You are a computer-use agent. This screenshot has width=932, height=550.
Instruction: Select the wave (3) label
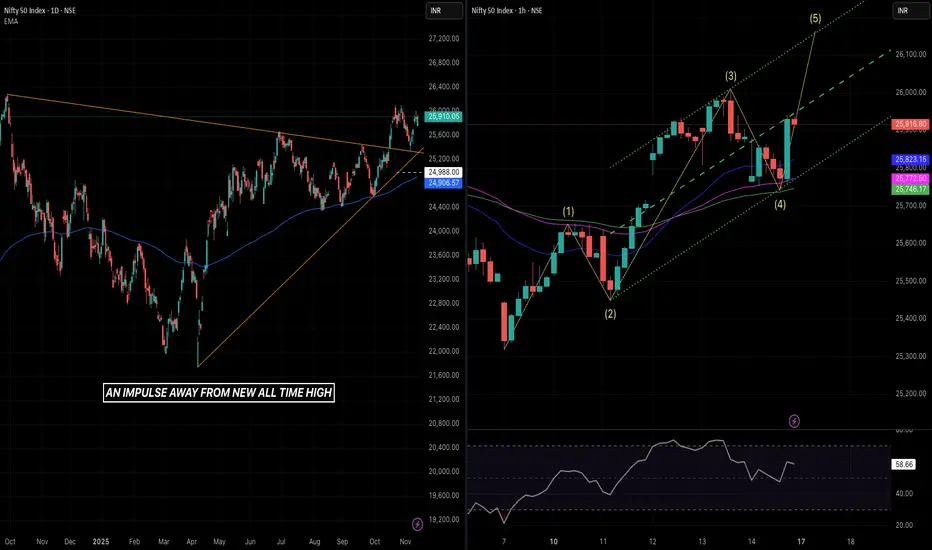(x=731, y=76)
